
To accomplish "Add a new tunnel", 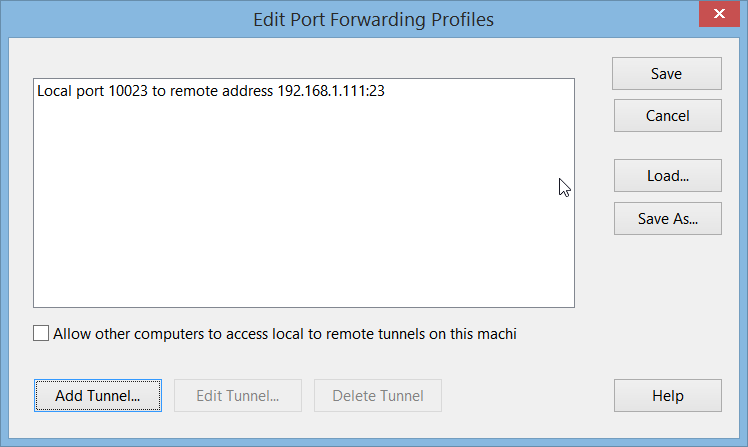I will [x=97, y=396].
